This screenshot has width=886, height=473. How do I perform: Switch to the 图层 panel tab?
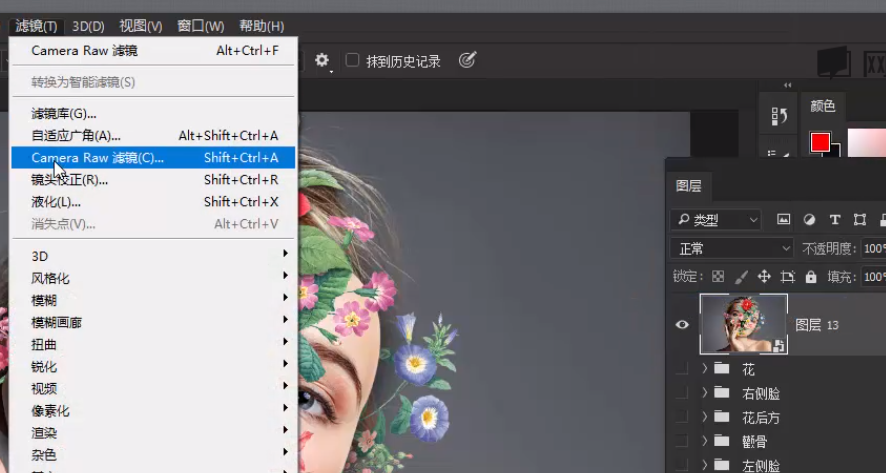point(688,186)
